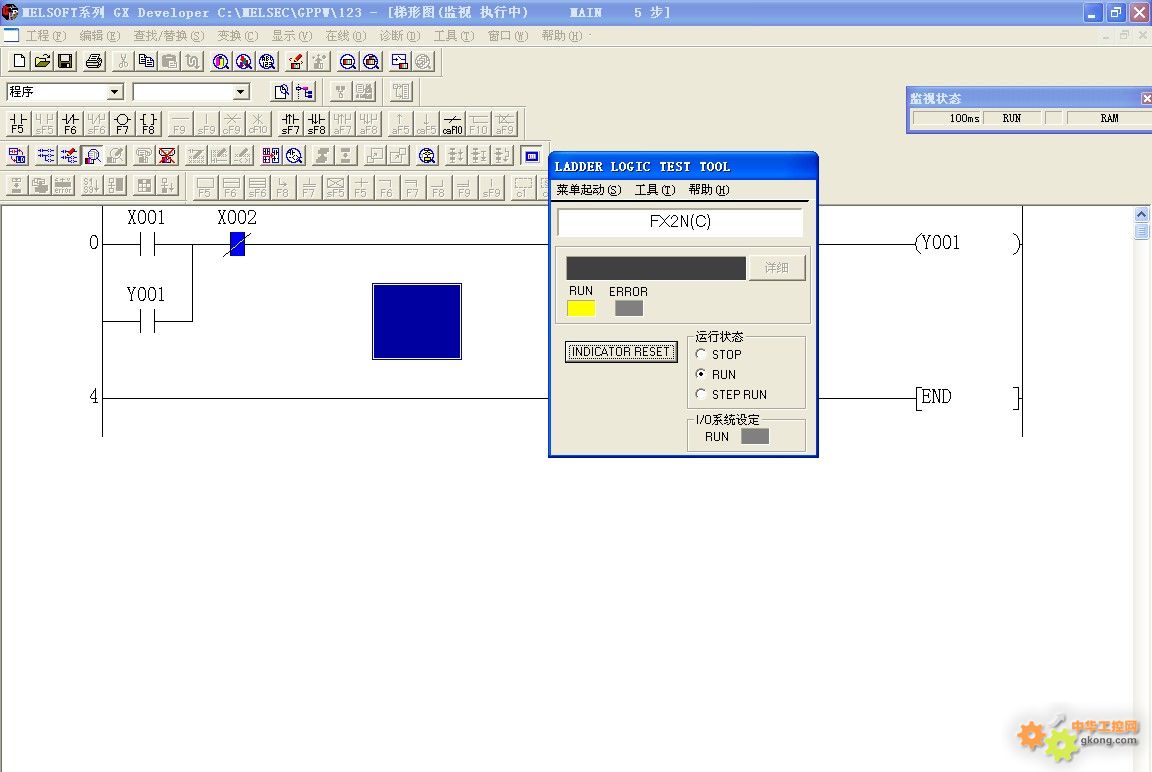The image size is (1152, 772).
Task: Open a project with the folder icon
Action: (43, 62)
